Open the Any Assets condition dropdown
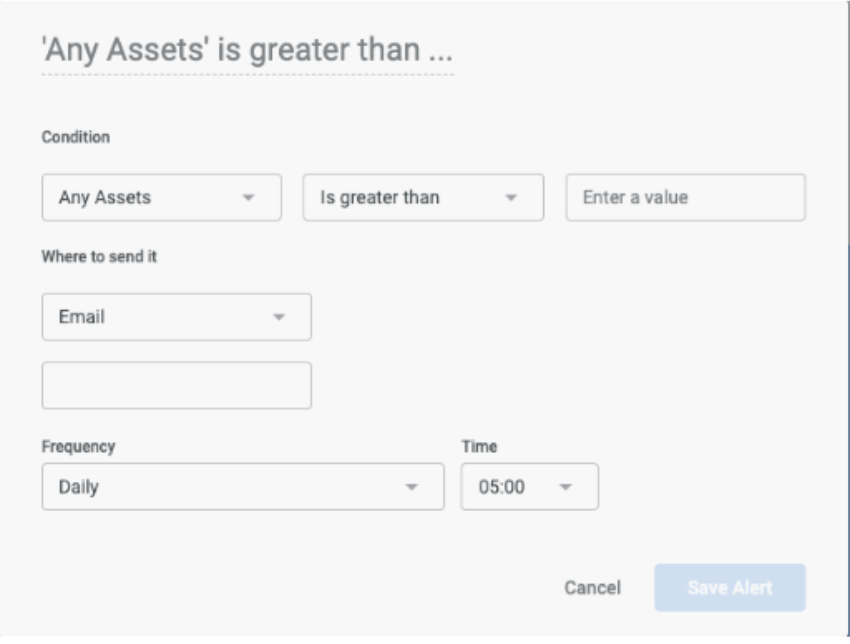The width and height of the screenshot is (850, 644). pyautogui.click(x=162, y=197)
